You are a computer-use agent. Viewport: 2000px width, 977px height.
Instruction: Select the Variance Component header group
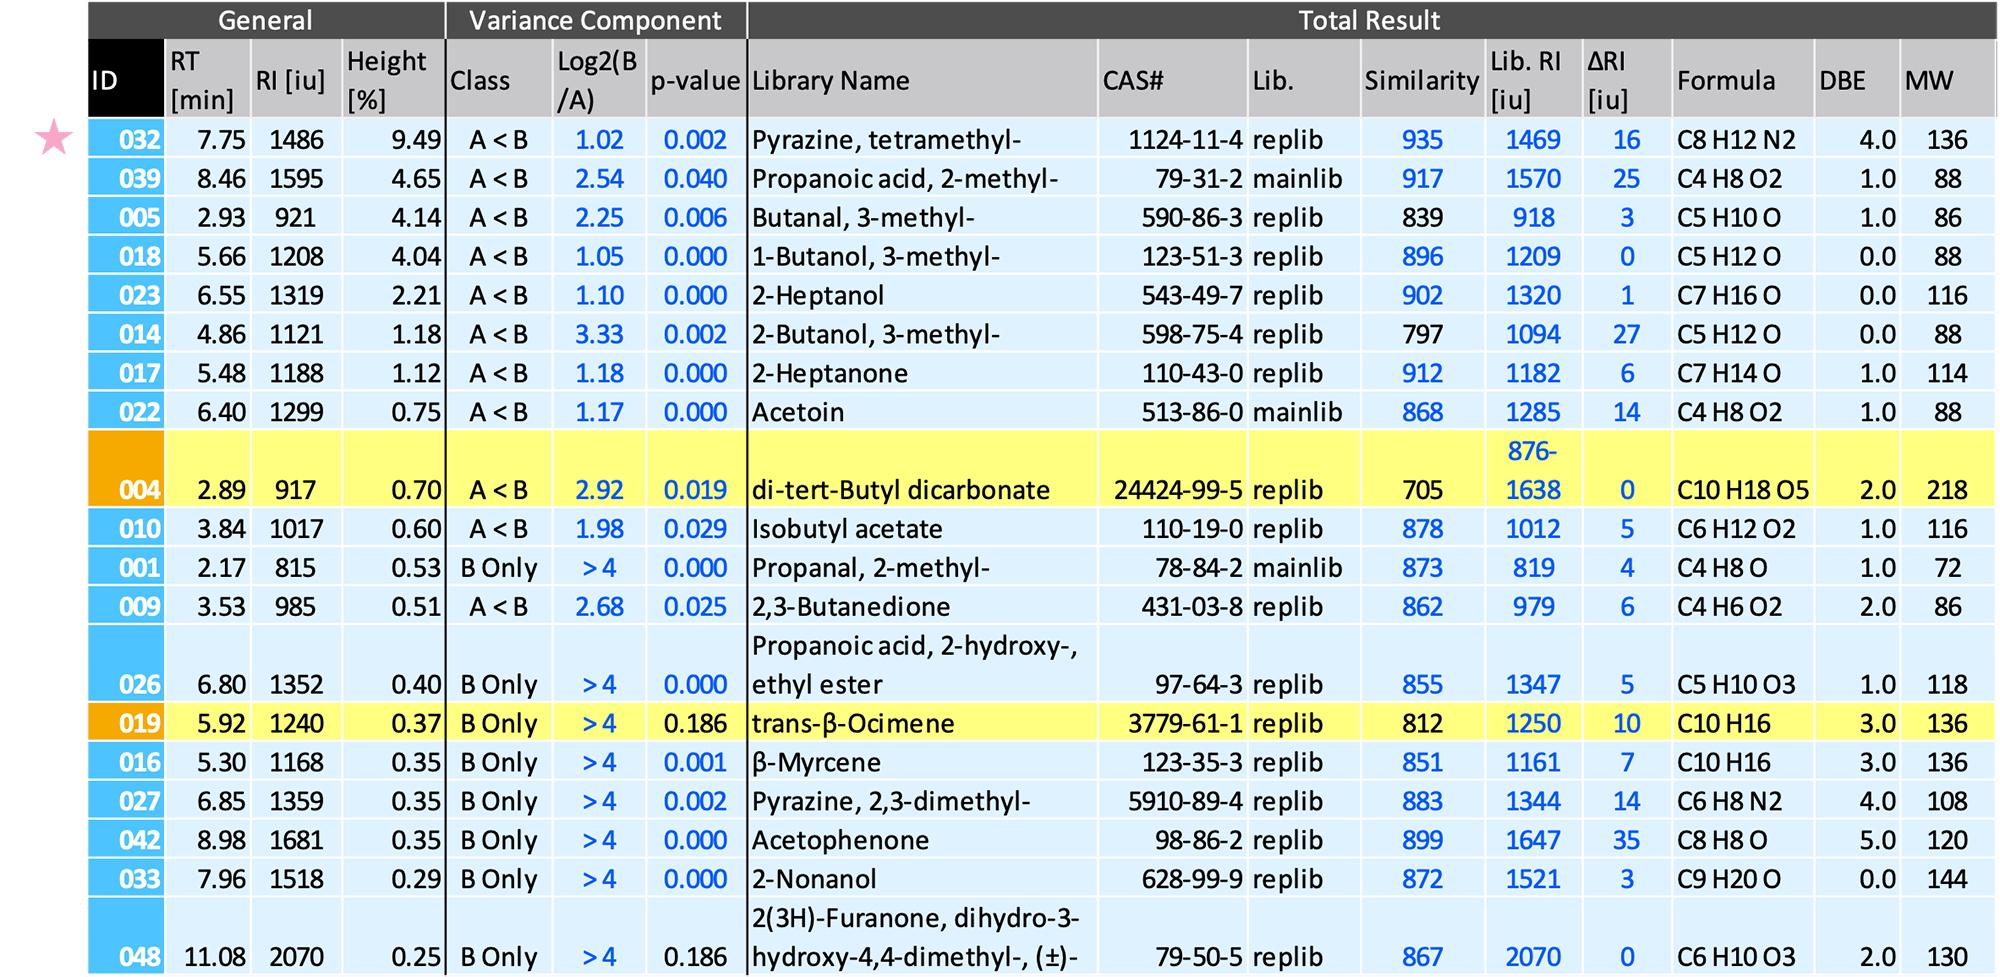[595, 20]
